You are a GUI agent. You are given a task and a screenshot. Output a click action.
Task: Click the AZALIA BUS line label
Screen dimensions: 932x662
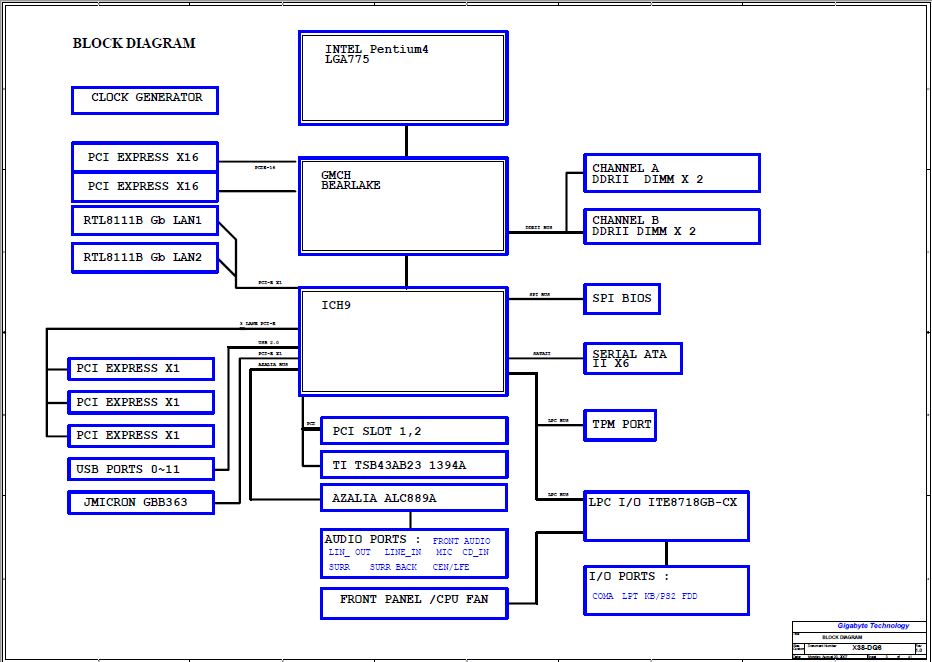273,364
